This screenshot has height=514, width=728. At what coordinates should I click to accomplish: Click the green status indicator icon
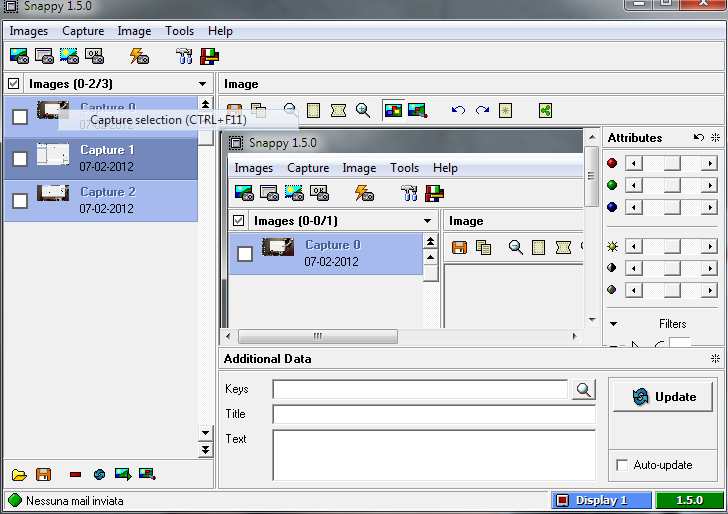15,500
